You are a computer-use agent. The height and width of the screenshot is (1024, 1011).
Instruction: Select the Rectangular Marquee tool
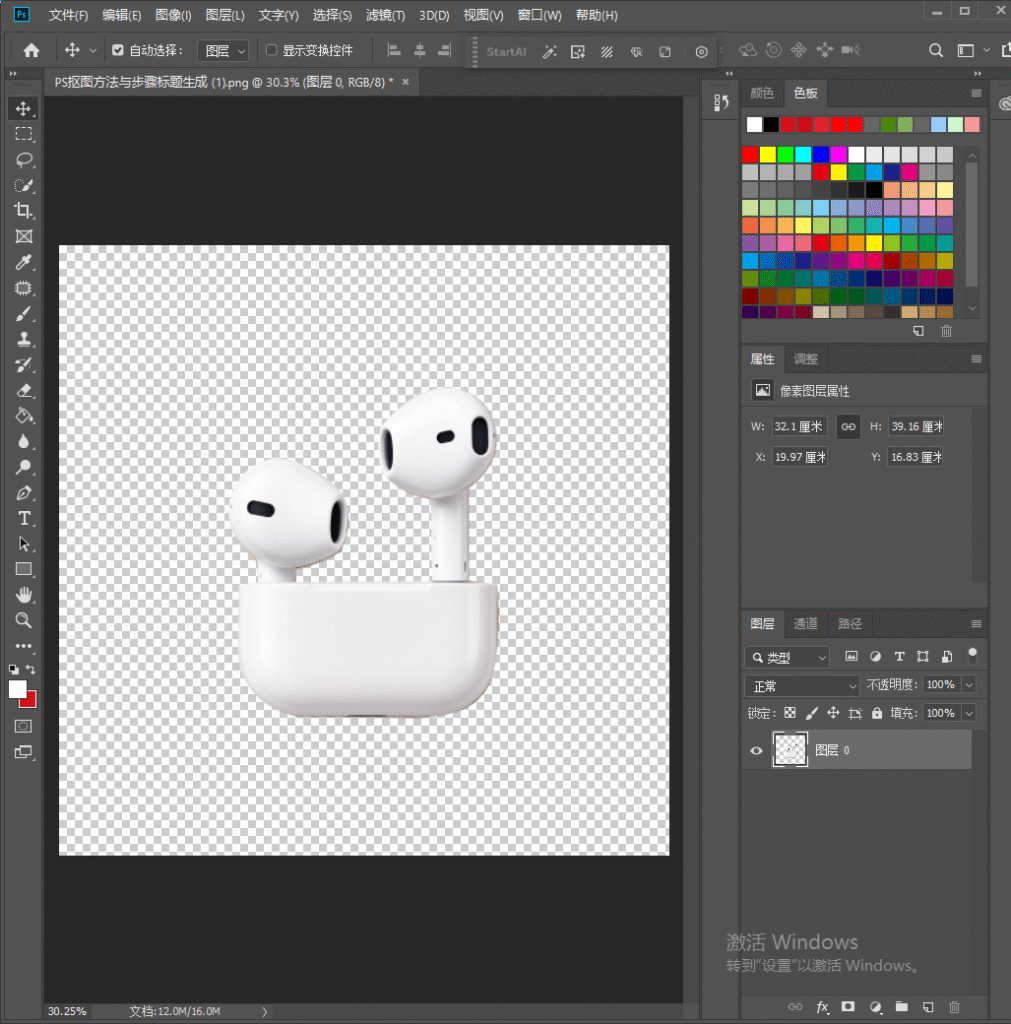[x=24, y=134]
